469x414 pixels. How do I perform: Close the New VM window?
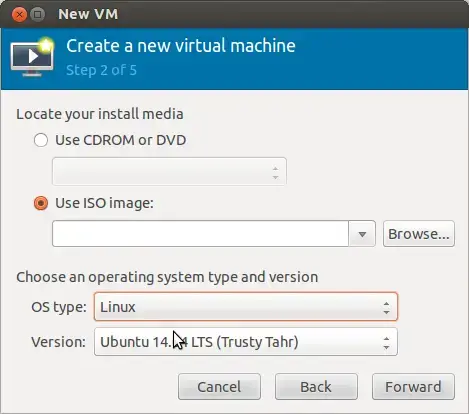[19, 15]
